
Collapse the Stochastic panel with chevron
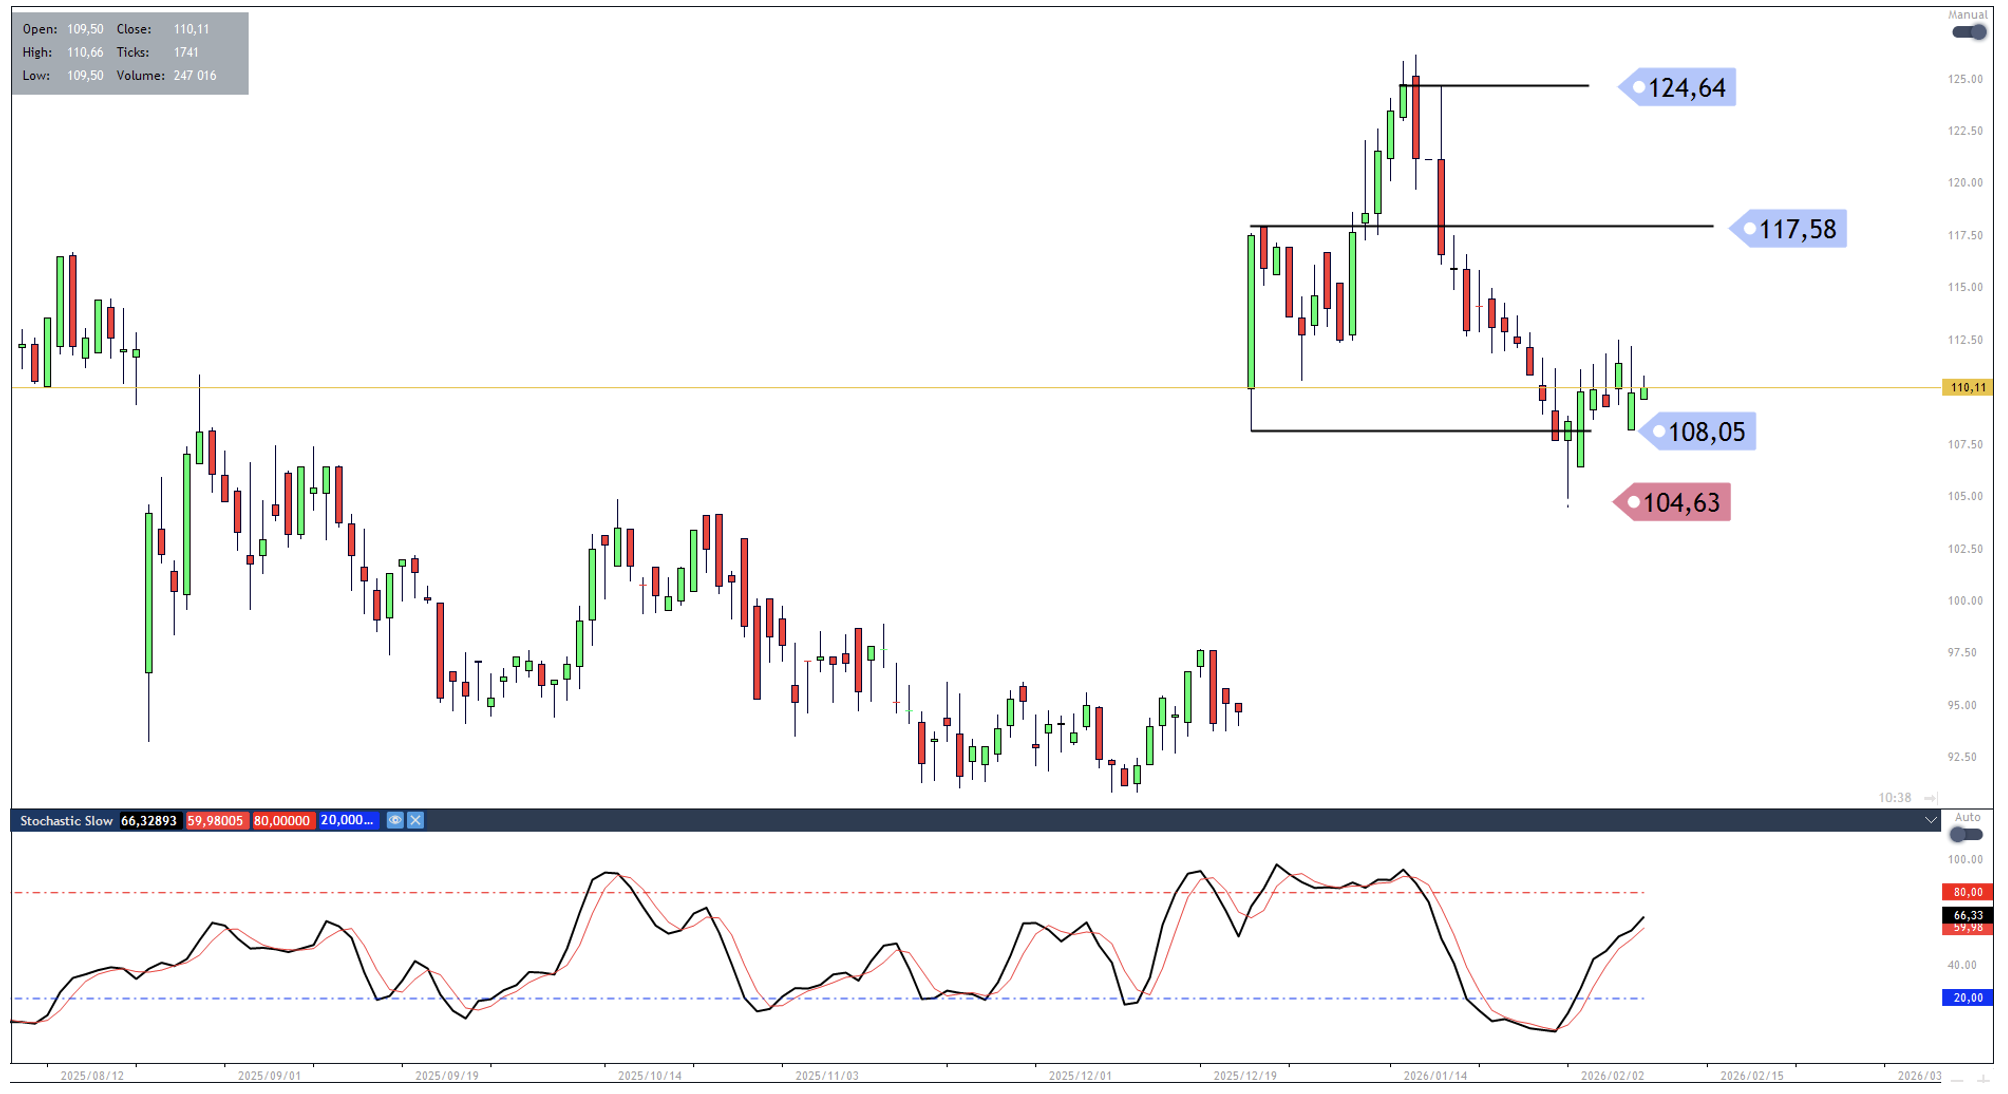click(1930, 820)
